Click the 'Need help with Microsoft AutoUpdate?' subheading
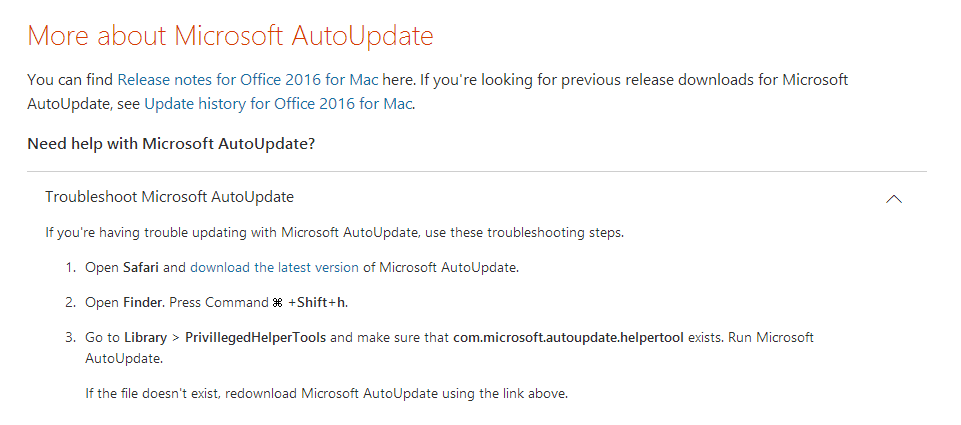Image resolution: width=961 pixels, height=425 pixels. click(171, 144)
